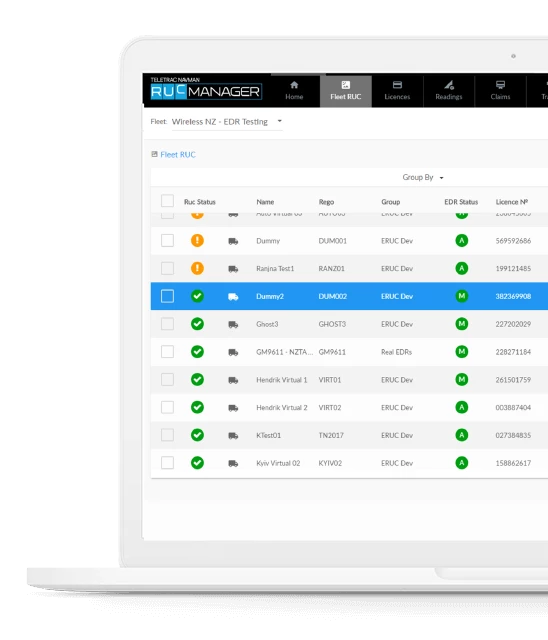548x640 pixels.
Task: Click the GM9611 truck icon
Action: pos(233,352)
